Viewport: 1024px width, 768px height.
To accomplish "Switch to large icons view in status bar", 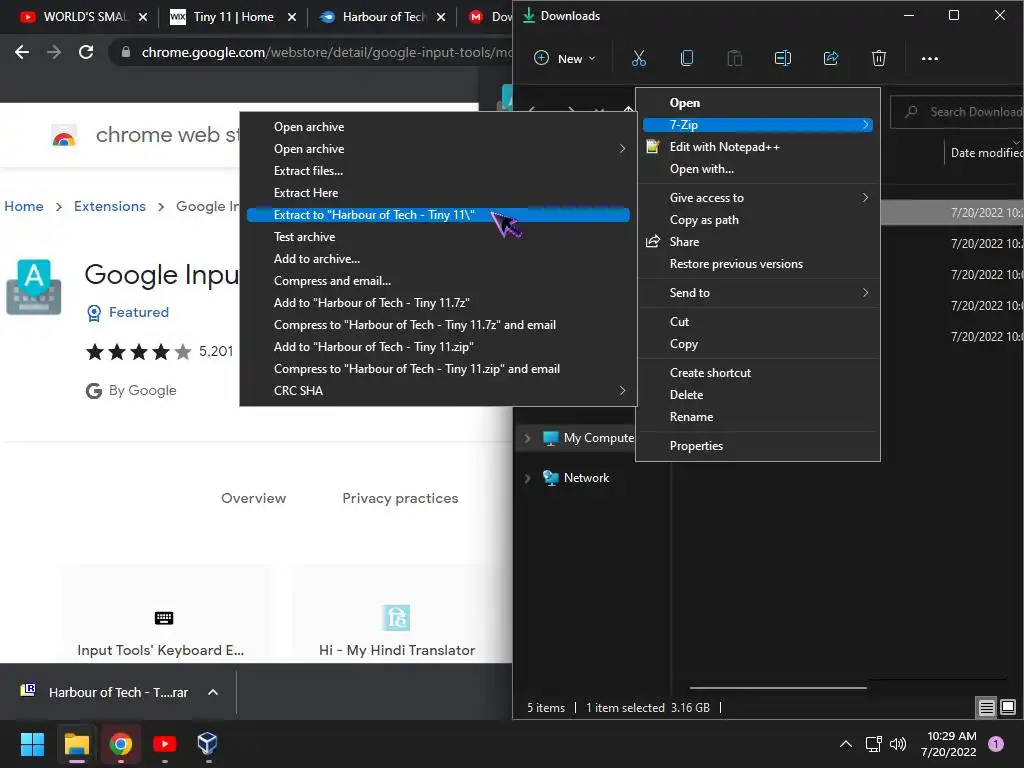I will pos(1008,707).
